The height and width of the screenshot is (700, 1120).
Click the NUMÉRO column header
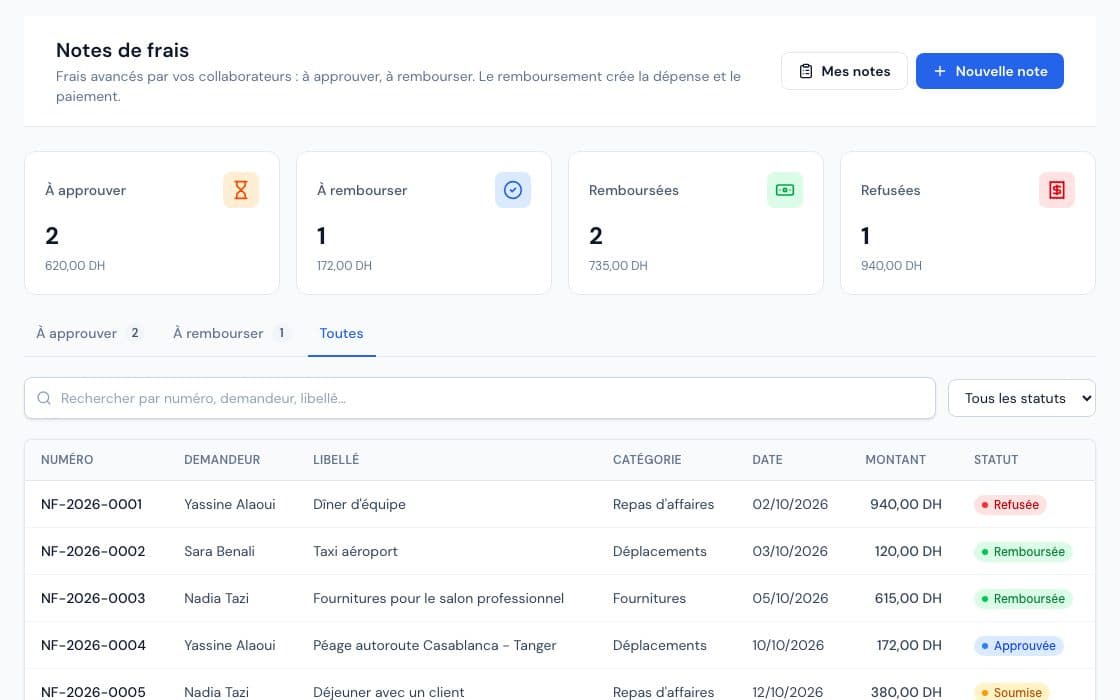point(67,460)
